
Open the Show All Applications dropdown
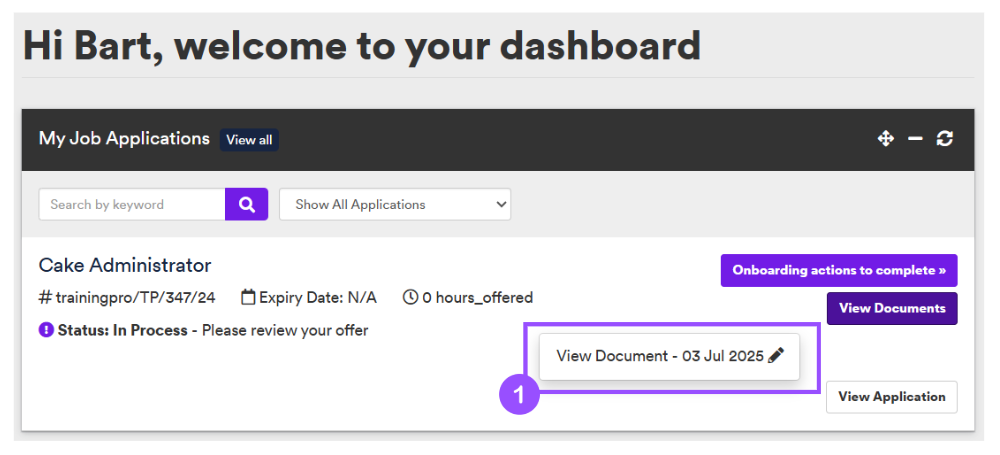[x=395, y=204]
